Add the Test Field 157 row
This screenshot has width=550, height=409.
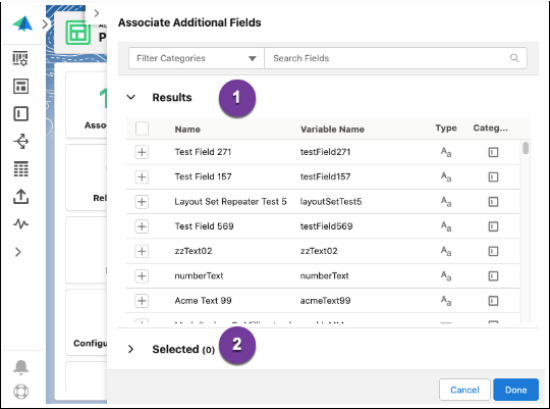click(142, 177)
